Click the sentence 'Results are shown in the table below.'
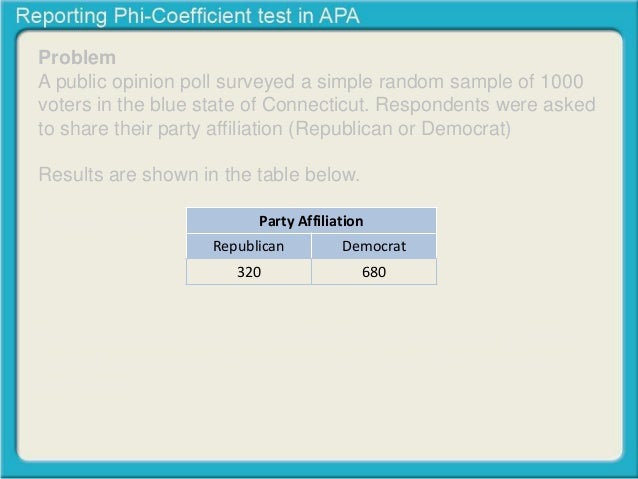 click(199, 175)
